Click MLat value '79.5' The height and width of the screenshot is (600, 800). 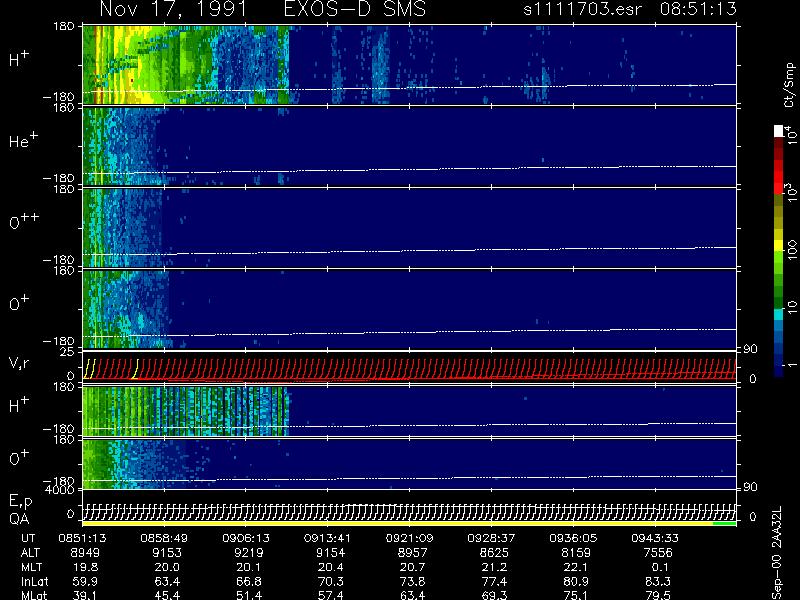pos(658,595)
